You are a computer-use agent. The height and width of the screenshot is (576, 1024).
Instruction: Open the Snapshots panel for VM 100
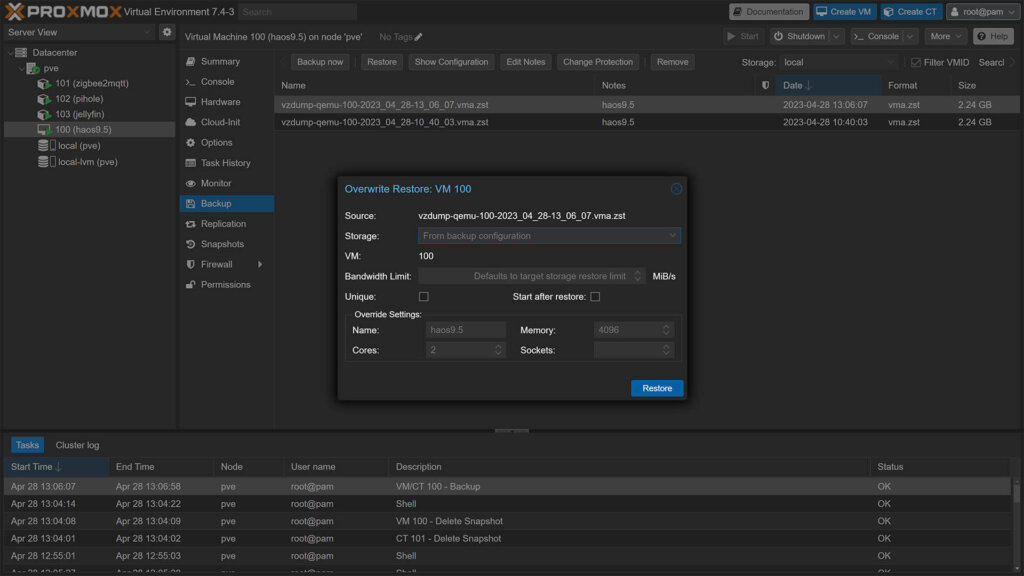click(219, 243)
